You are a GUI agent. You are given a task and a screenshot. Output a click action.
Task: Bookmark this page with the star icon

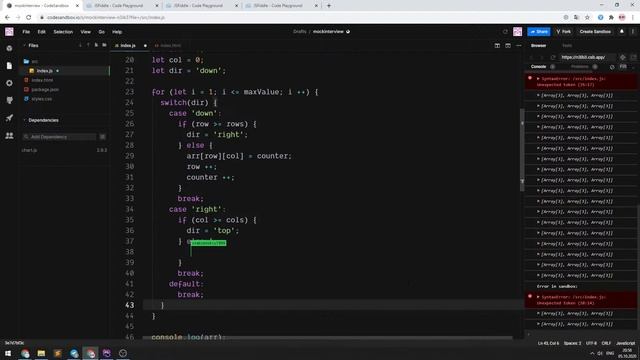pos(587,18)
